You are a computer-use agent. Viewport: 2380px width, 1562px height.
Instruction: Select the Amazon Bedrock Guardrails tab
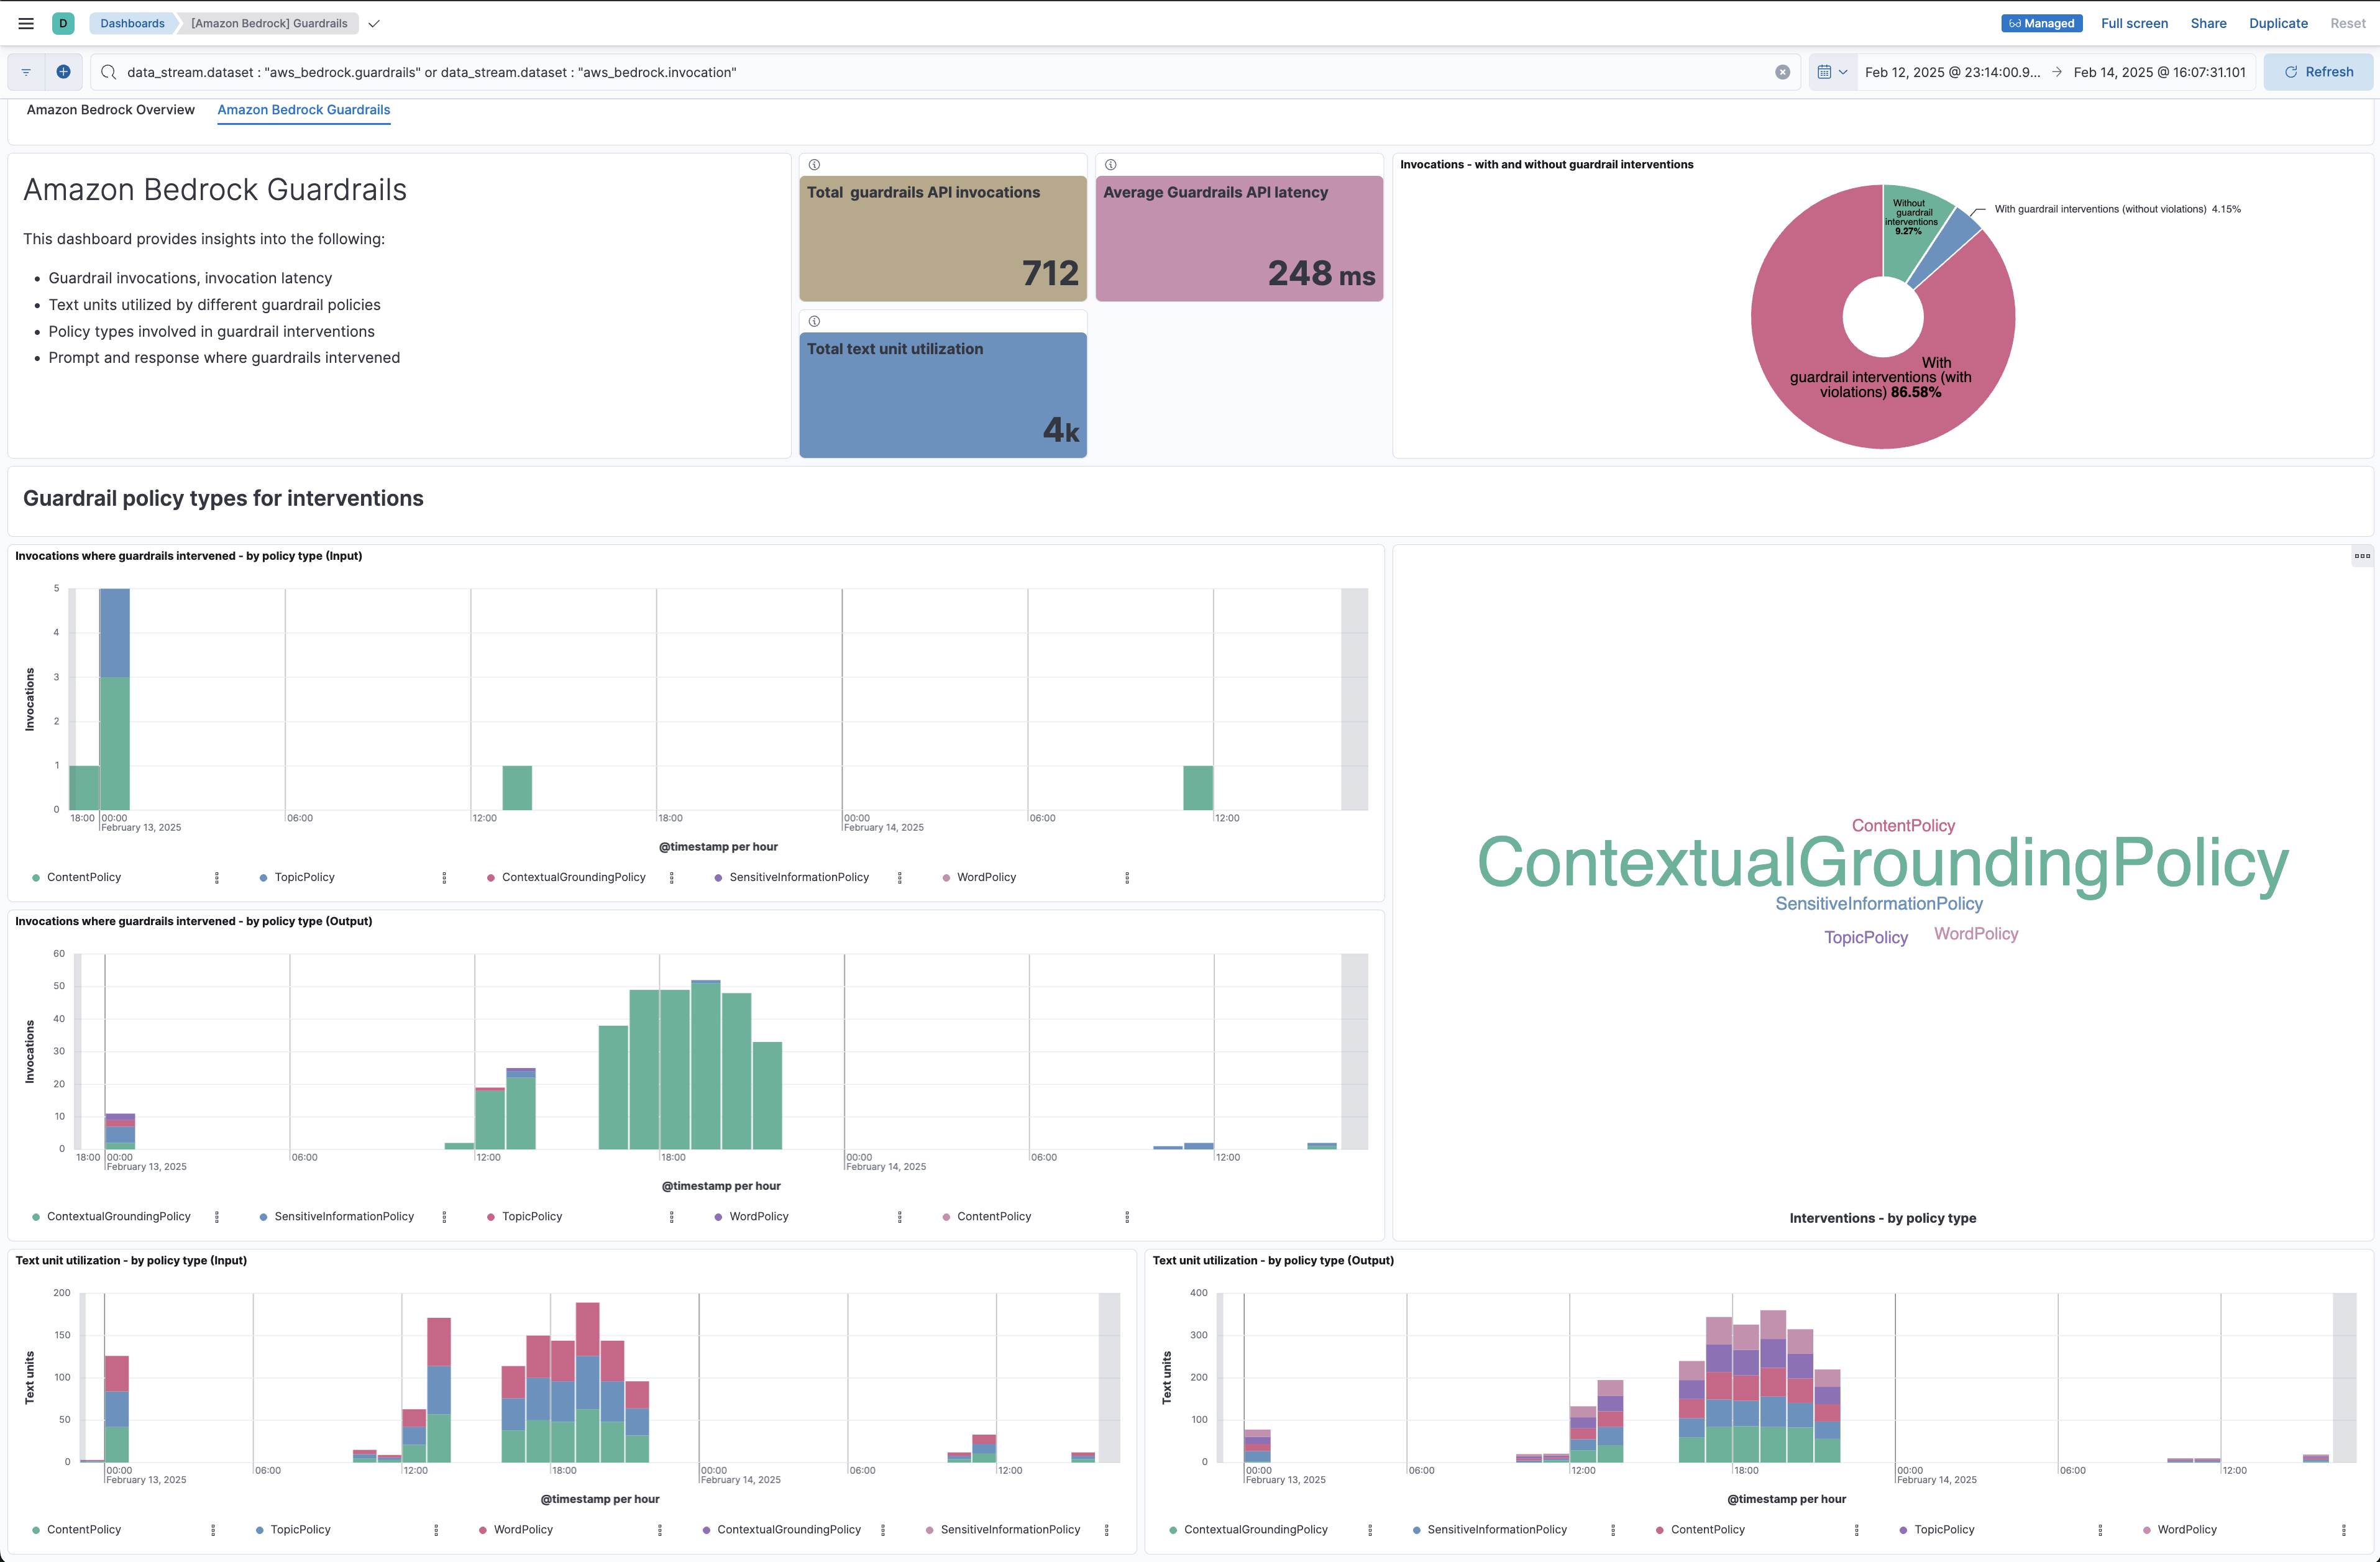303,110
